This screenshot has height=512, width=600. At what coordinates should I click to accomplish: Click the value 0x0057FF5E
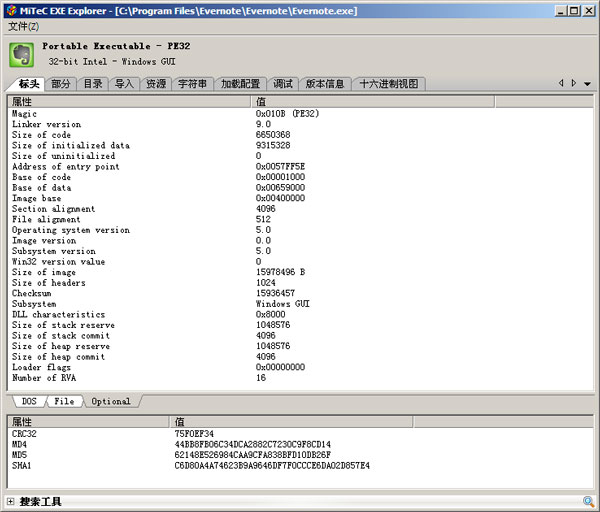[280, 166]
